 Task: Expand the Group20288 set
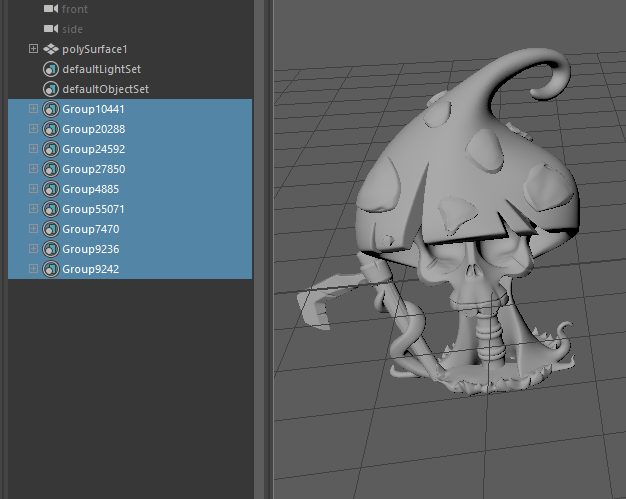tap(34, 129)
